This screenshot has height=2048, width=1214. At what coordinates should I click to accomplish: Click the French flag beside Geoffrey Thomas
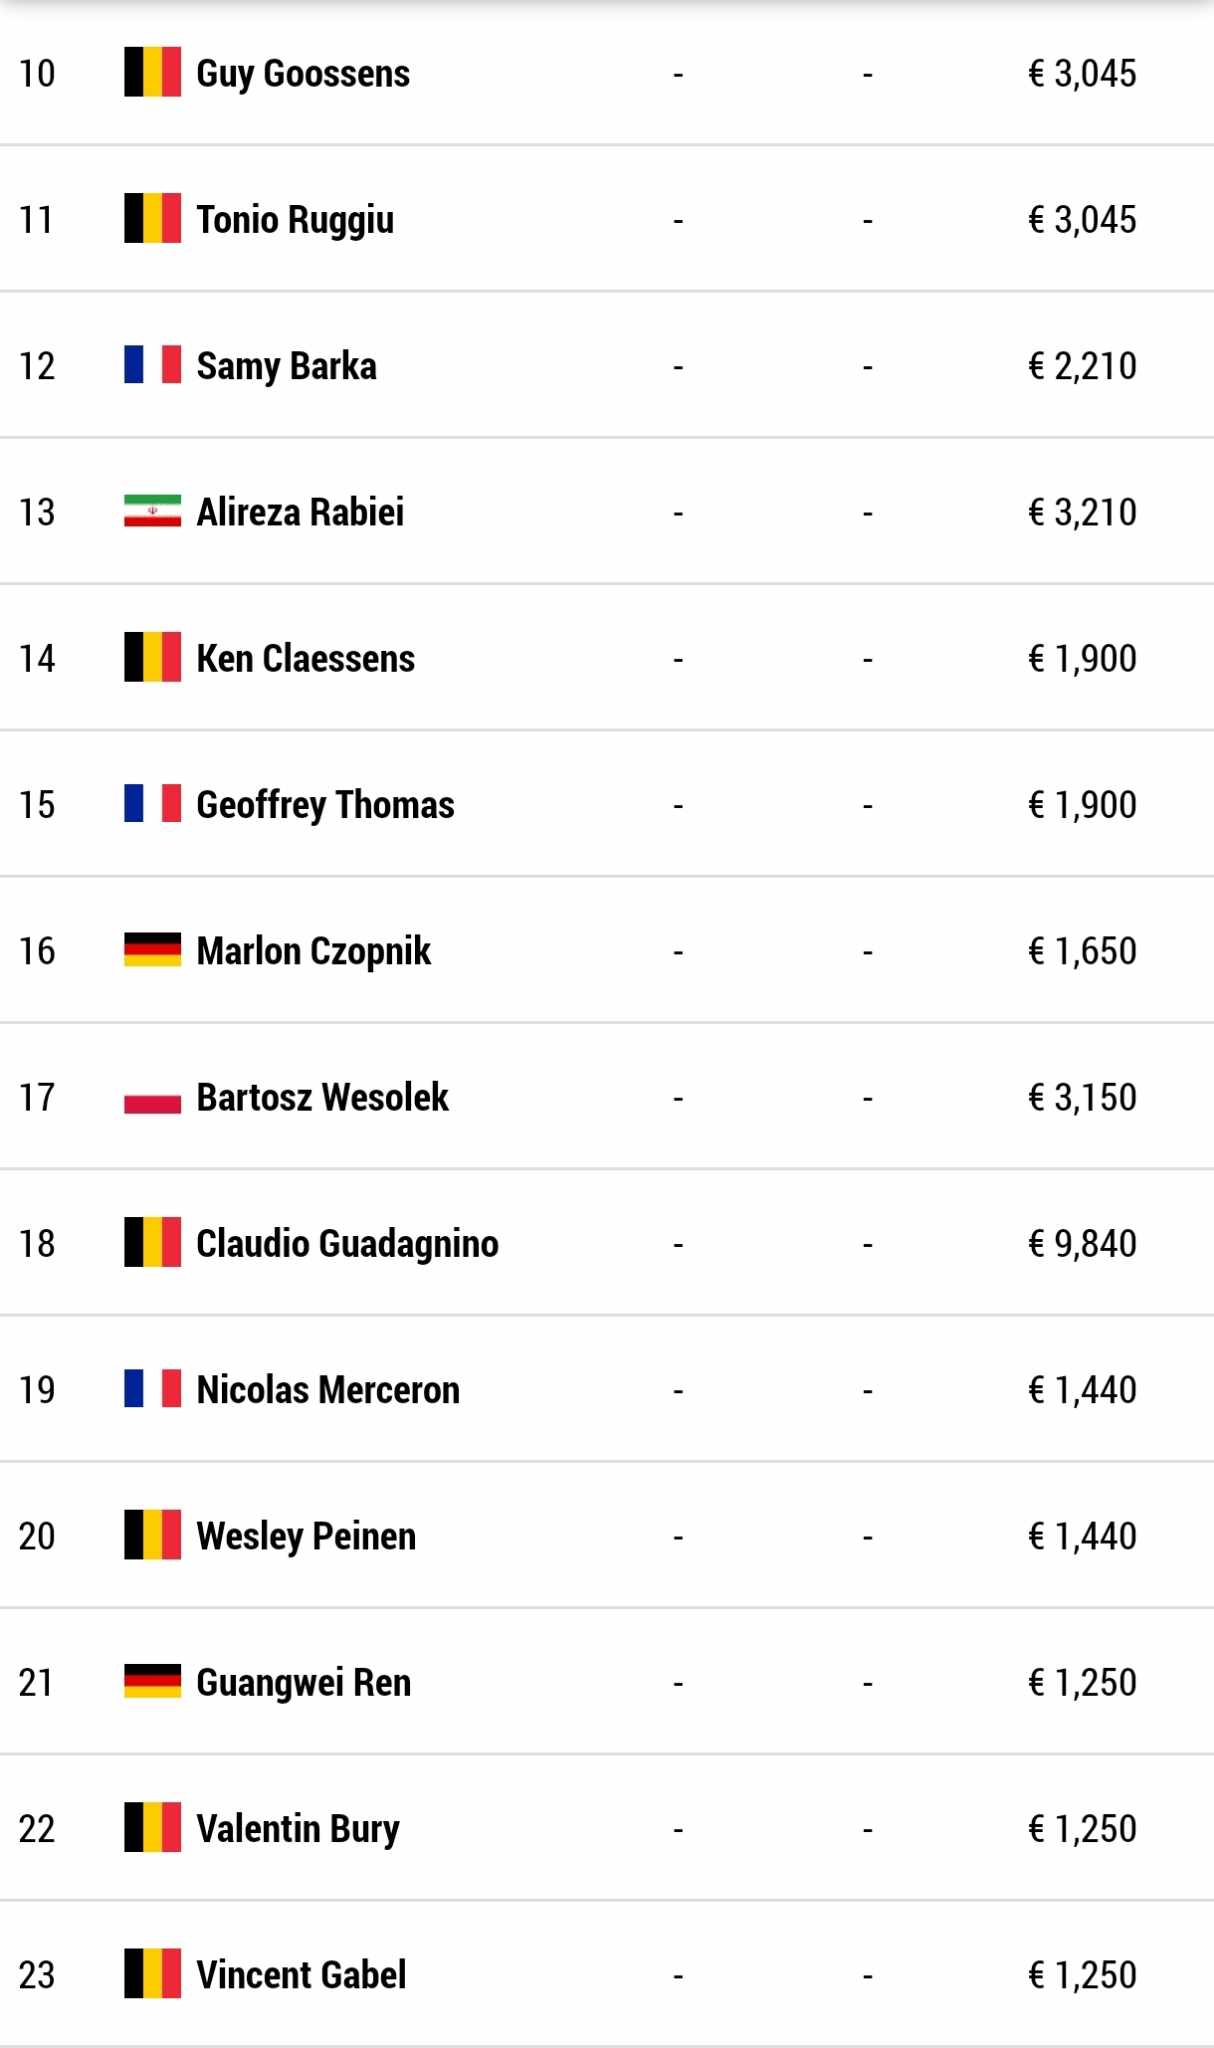tap(152, 803)
